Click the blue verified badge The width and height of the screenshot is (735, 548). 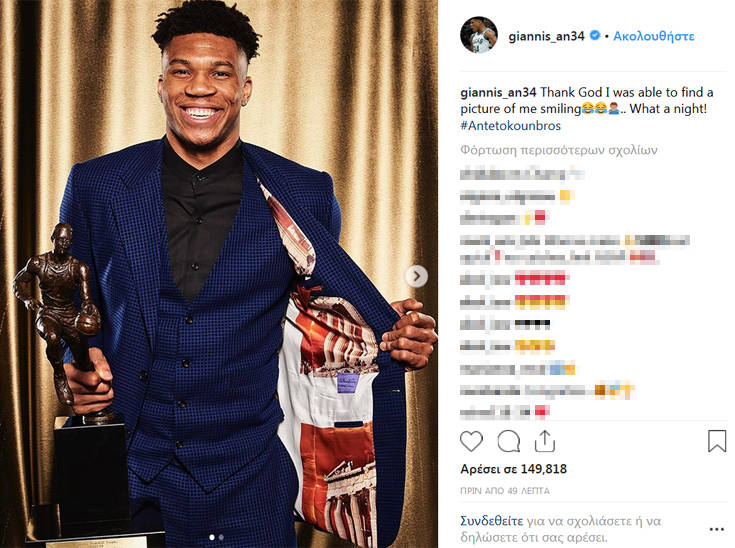point(594,35)
